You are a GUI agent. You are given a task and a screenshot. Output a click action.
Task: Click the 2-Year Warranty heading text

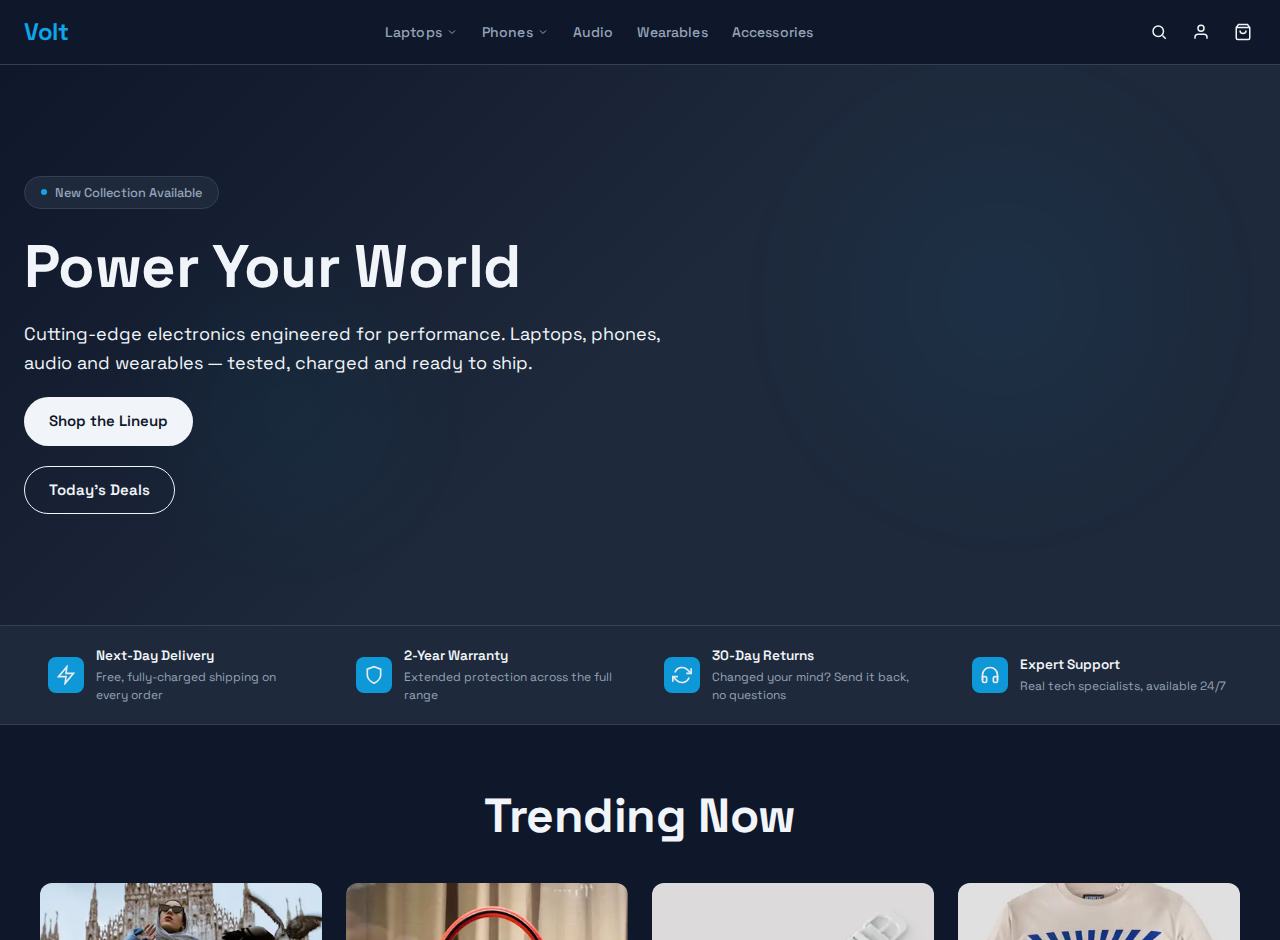[x=456, y=656]
